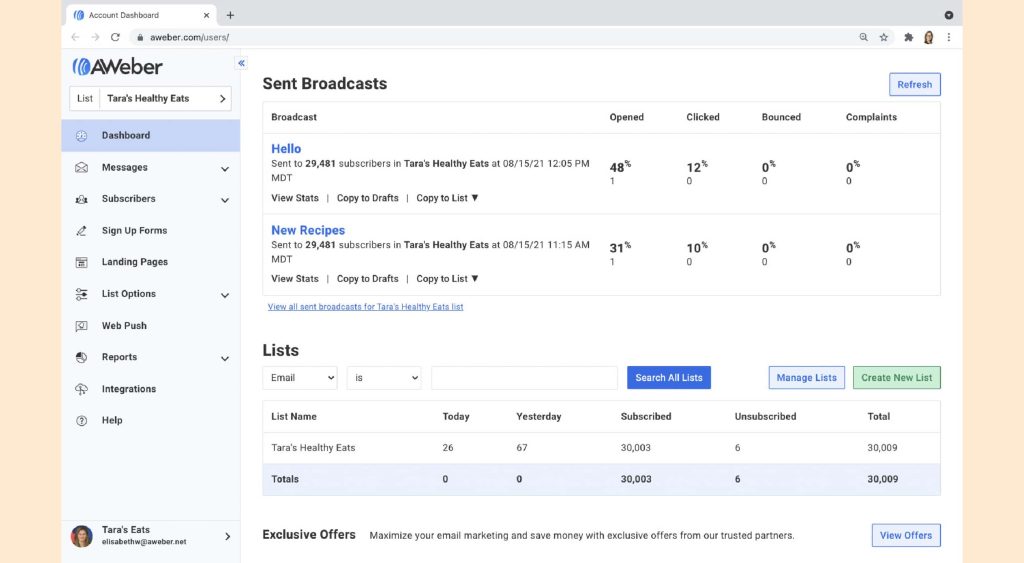Click the Tara's Eats account avatar
Viewport: 1024px width, 563px height.
pyautogui.click(x=82, y=536)
